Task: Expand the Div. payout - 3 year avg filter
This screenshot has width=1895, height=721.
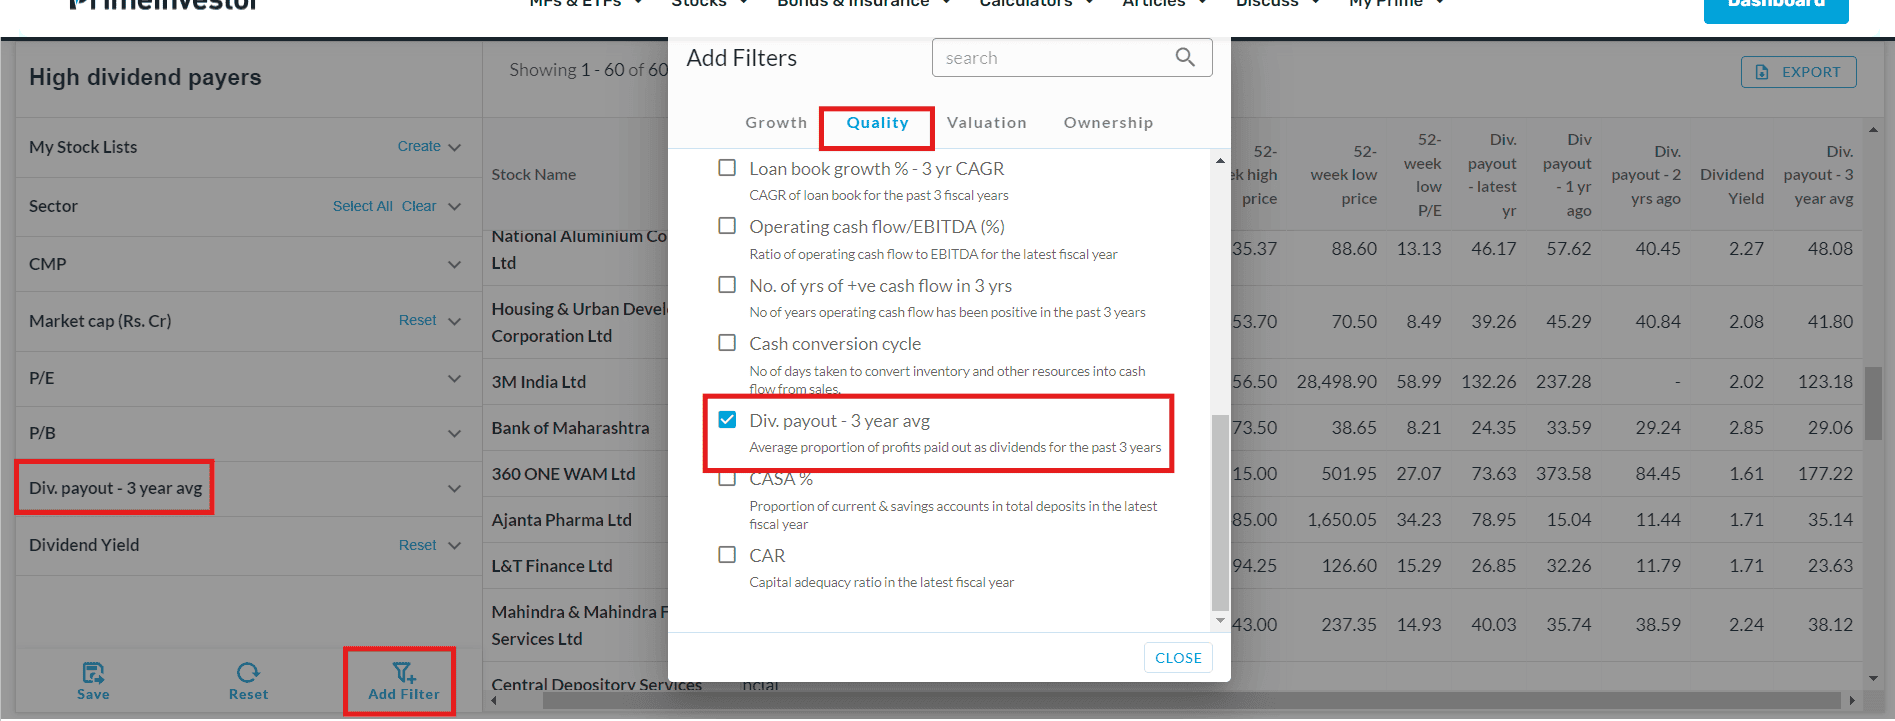Action: (x=455, y=488)
